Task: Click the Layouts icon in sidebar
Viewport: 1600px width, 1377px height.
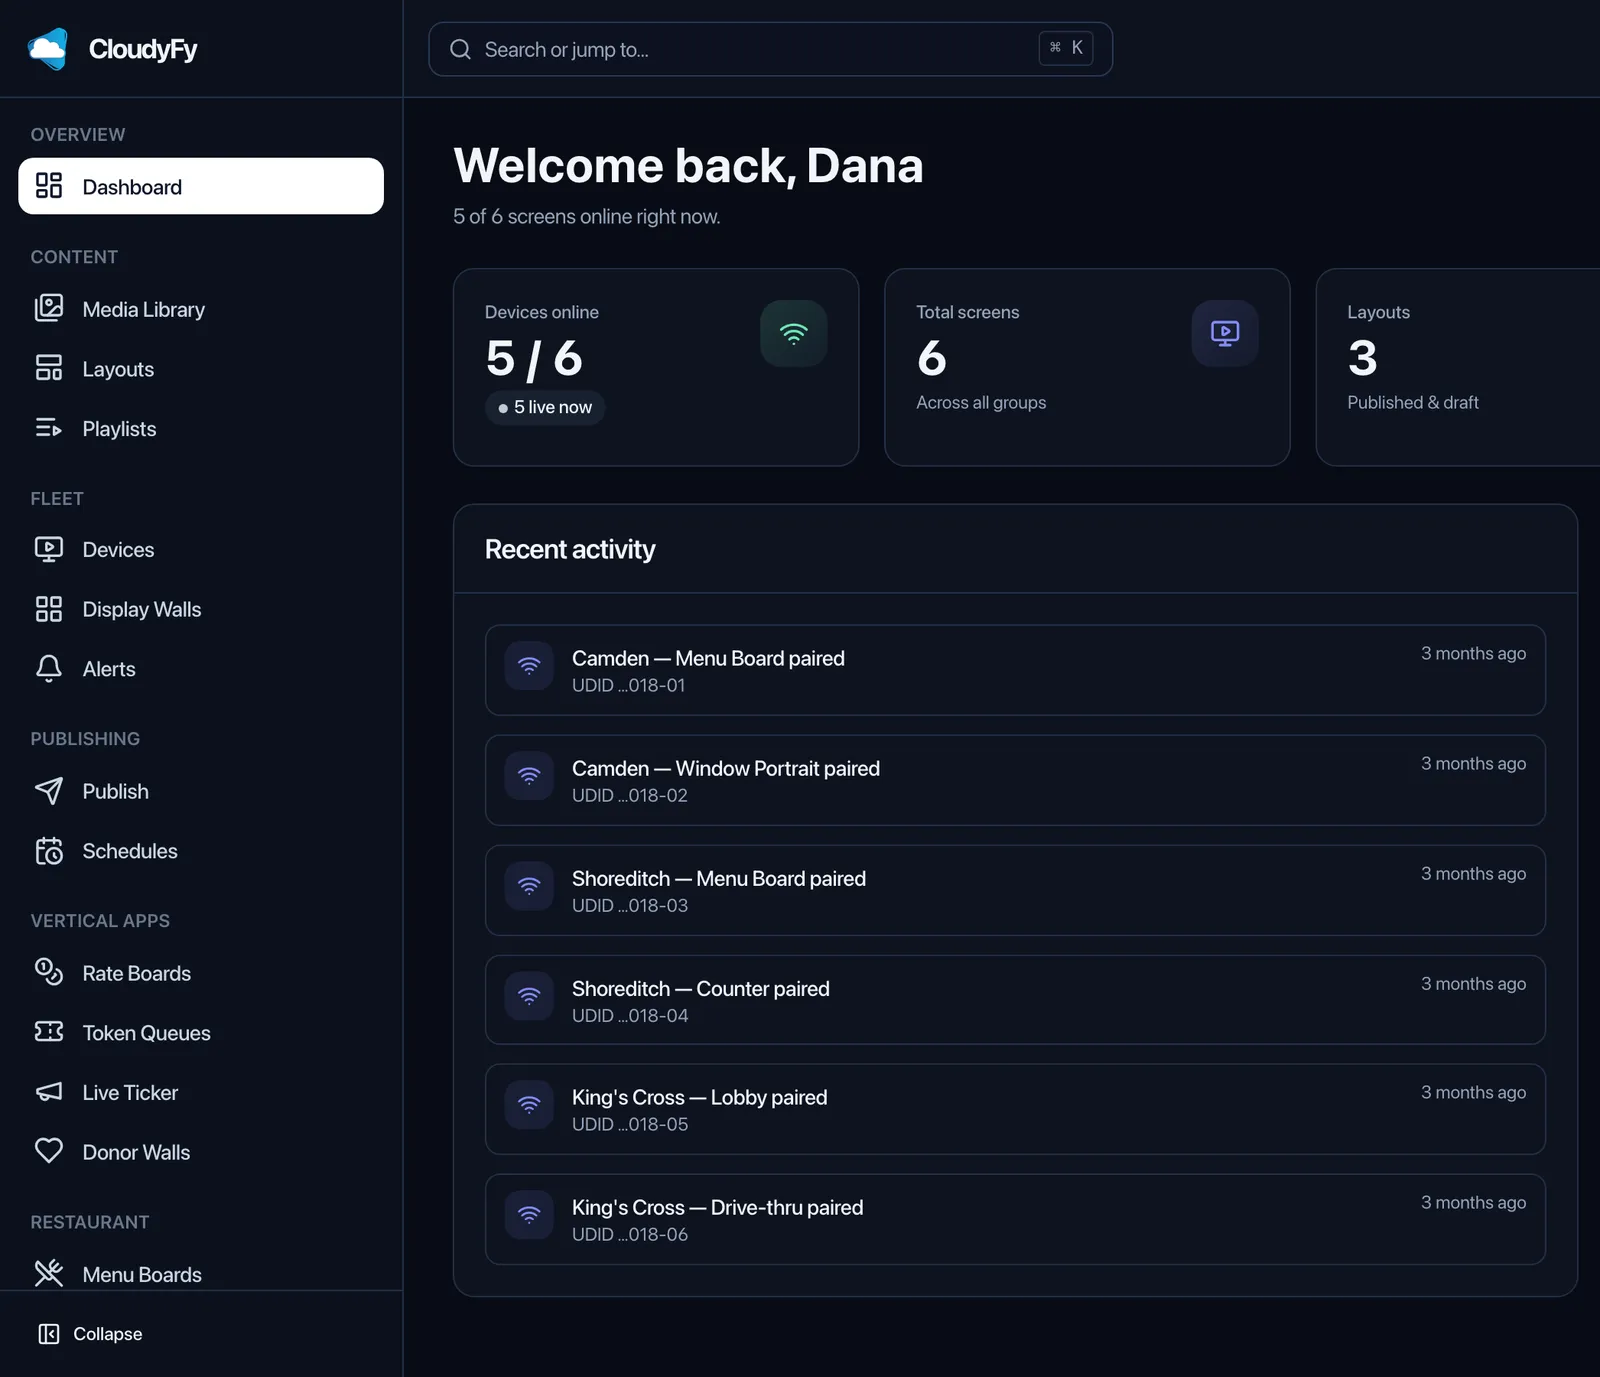Action: (x=49, y=368)
